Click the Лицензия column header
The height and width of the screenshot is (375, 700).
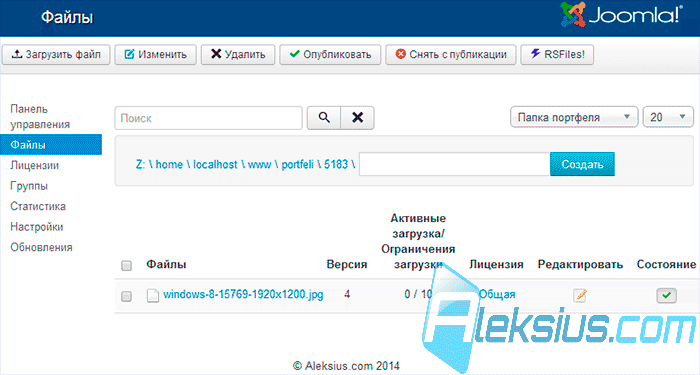tap(496, 264)
